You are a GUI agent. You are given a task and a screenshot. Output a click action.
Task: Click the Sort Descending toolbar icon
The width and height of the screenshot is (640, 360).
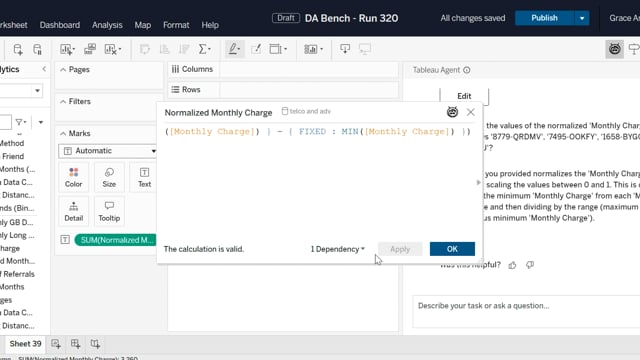184,49
